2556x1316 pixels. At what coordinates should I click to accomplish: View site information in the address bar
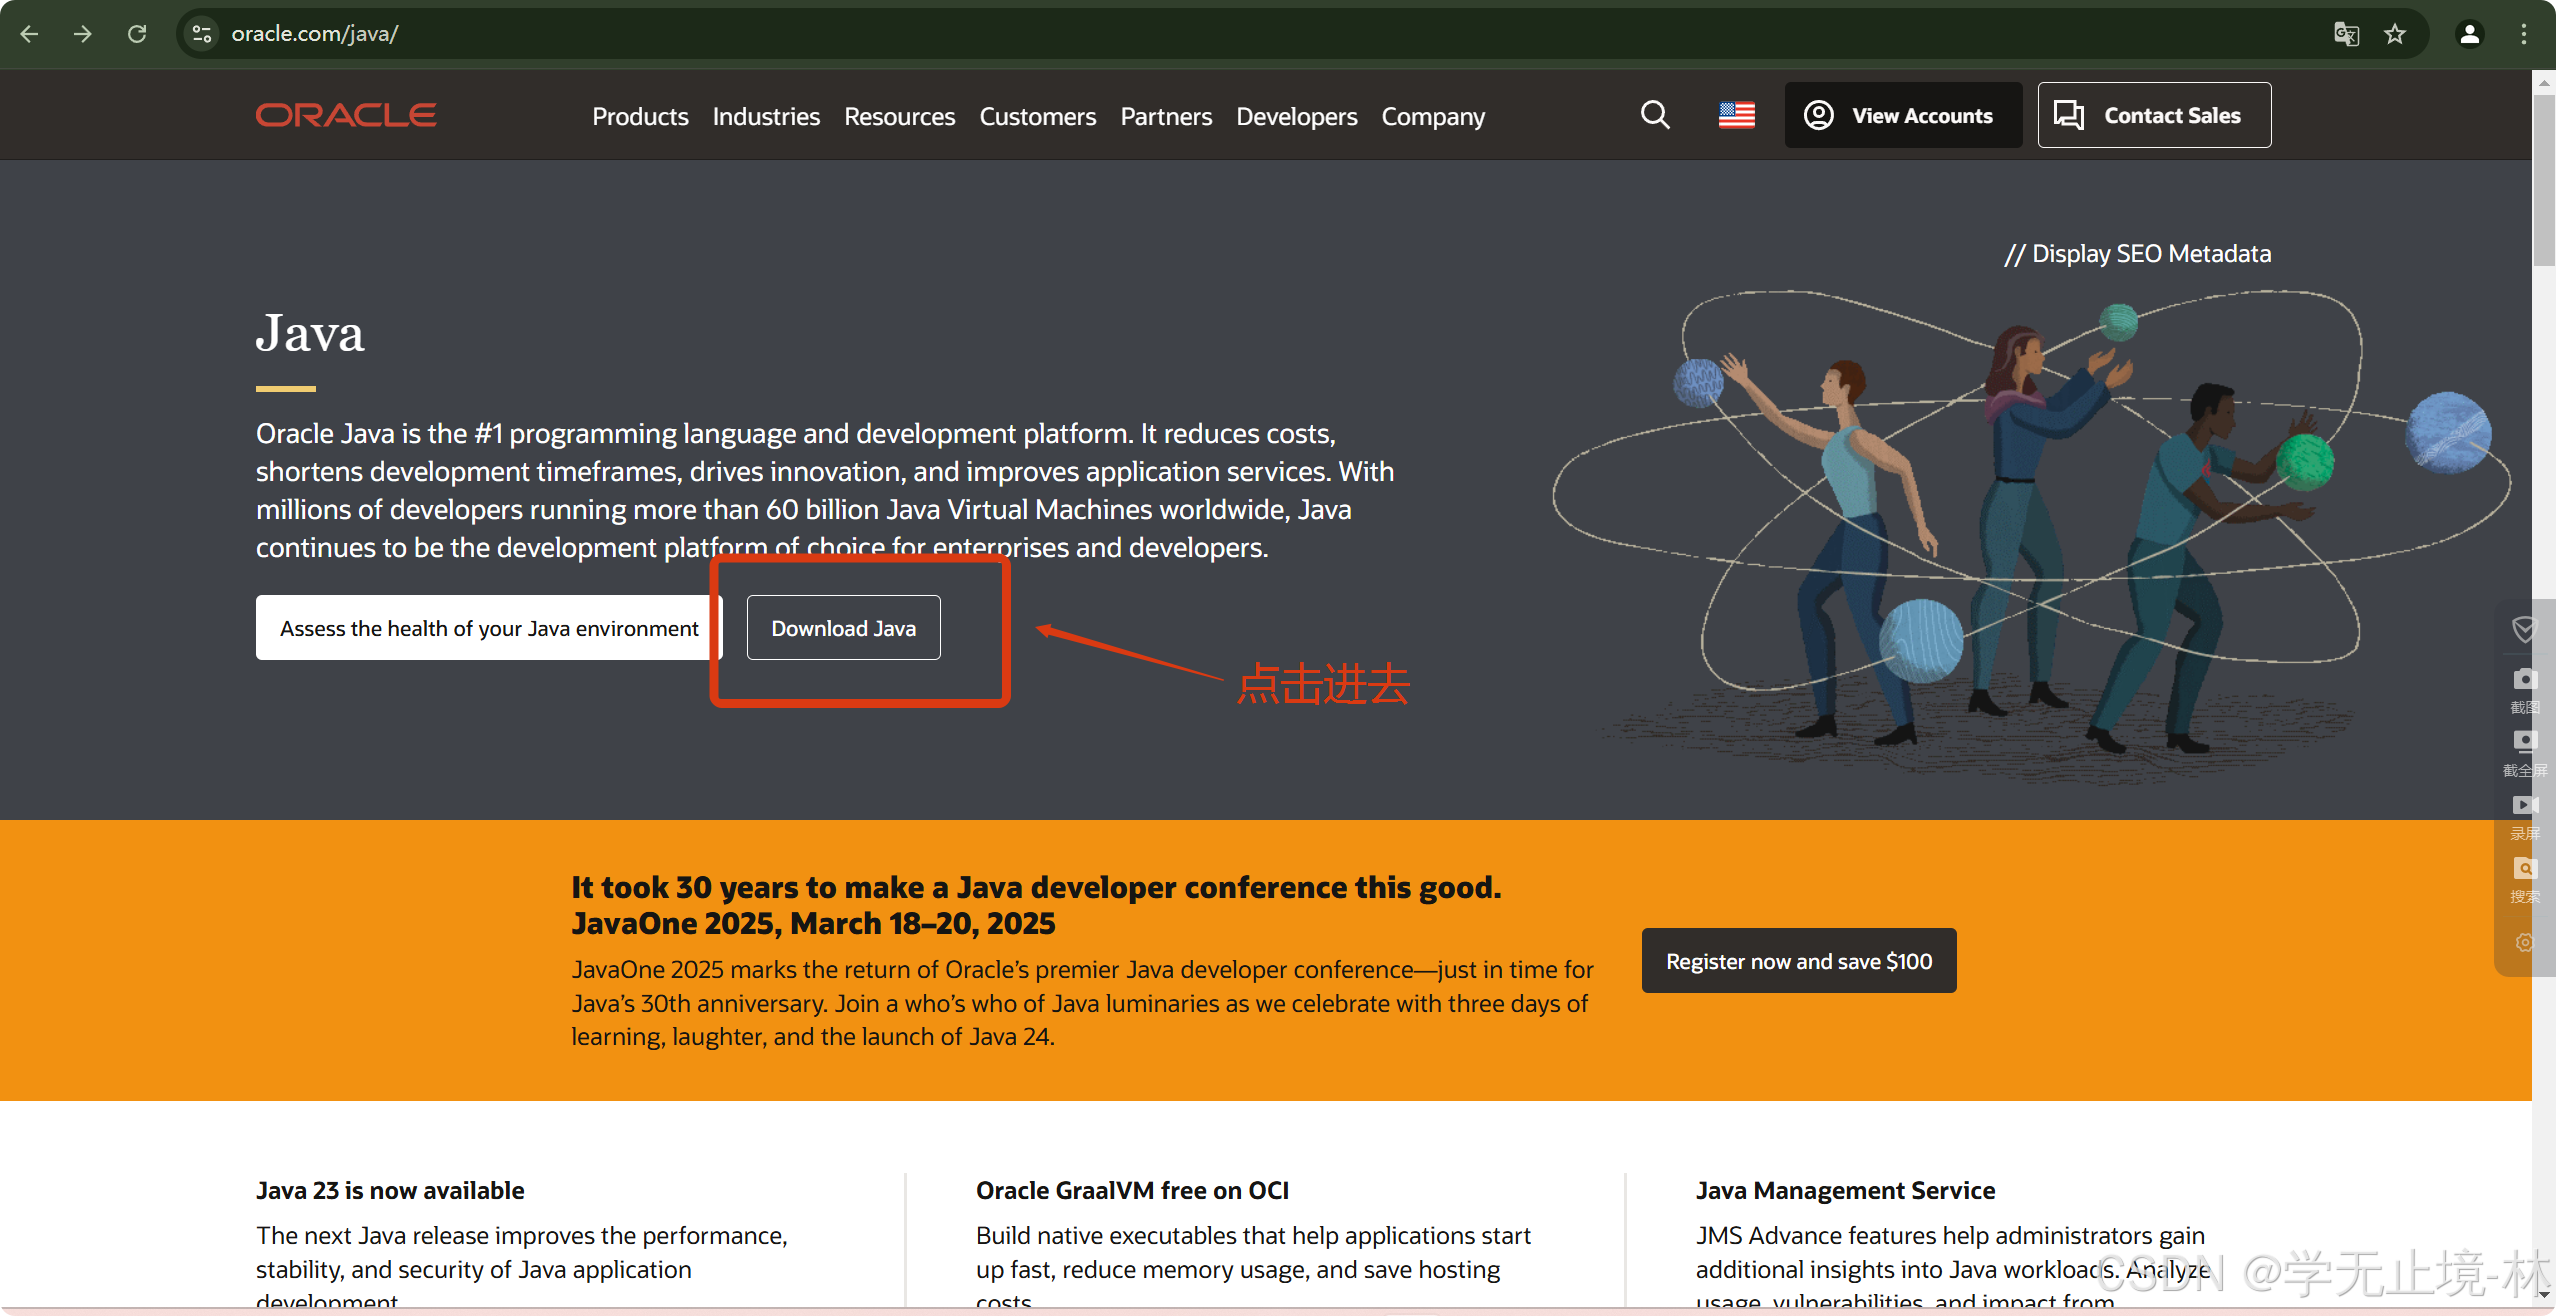202,34
